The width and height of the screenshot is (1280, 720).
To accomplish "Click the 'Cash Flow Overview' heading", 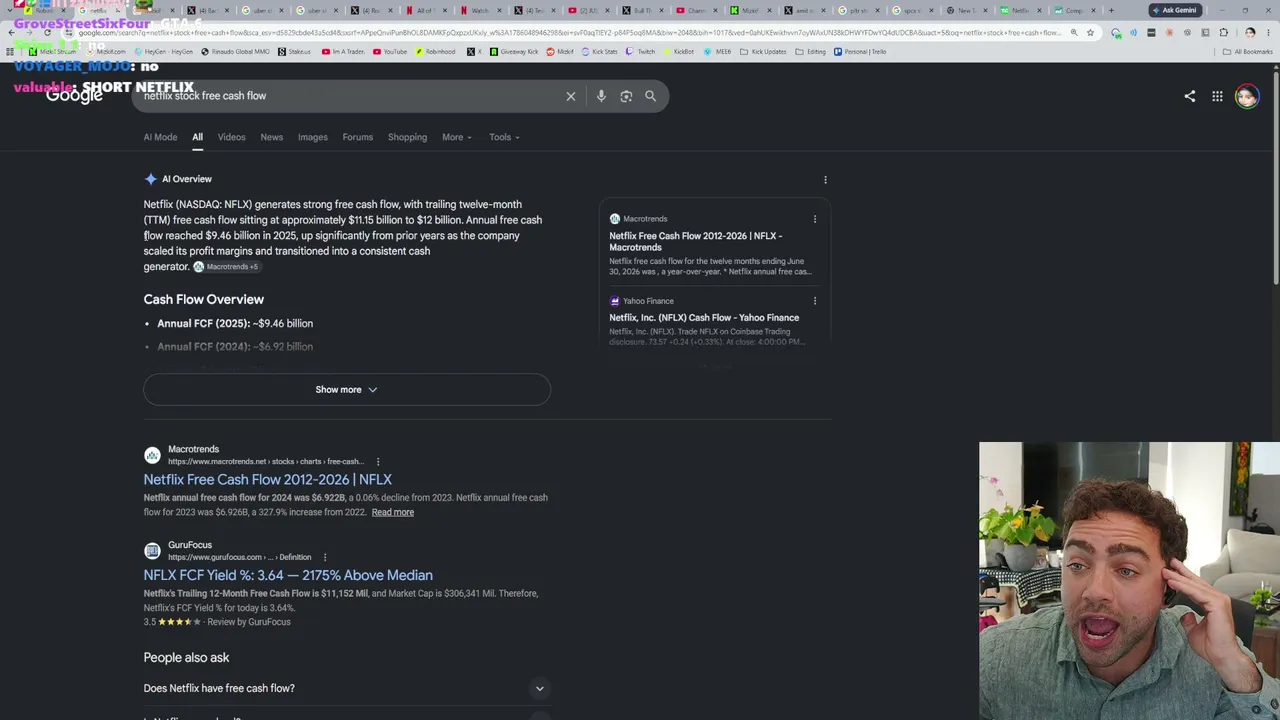I will (x=204, y=300).
